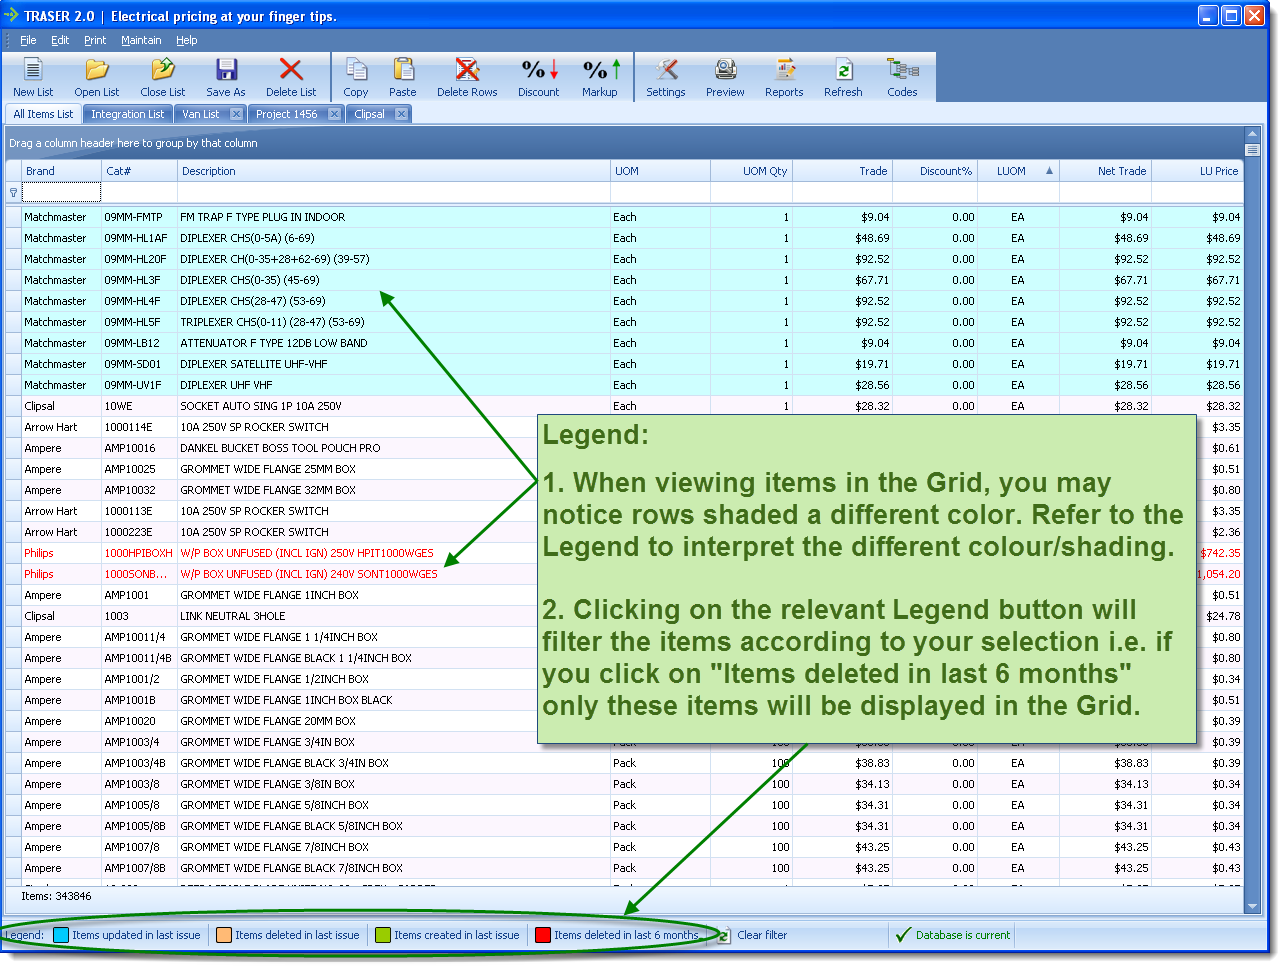This screenshot has width=1285, height=968.
Task: Sort by the Net Trade column header
Action: coord(1105,171)
